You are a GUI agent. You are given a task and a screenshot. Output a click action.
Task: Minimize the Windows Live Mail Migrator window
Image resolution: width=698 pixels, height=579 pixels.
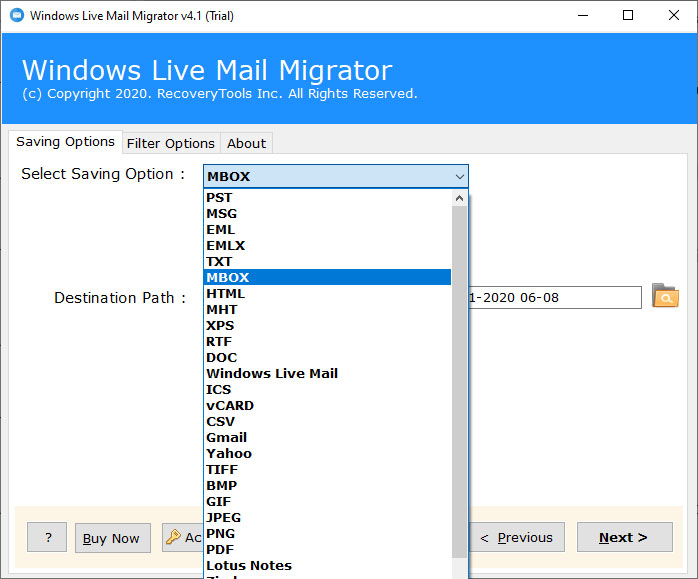(x=583, y=16)
